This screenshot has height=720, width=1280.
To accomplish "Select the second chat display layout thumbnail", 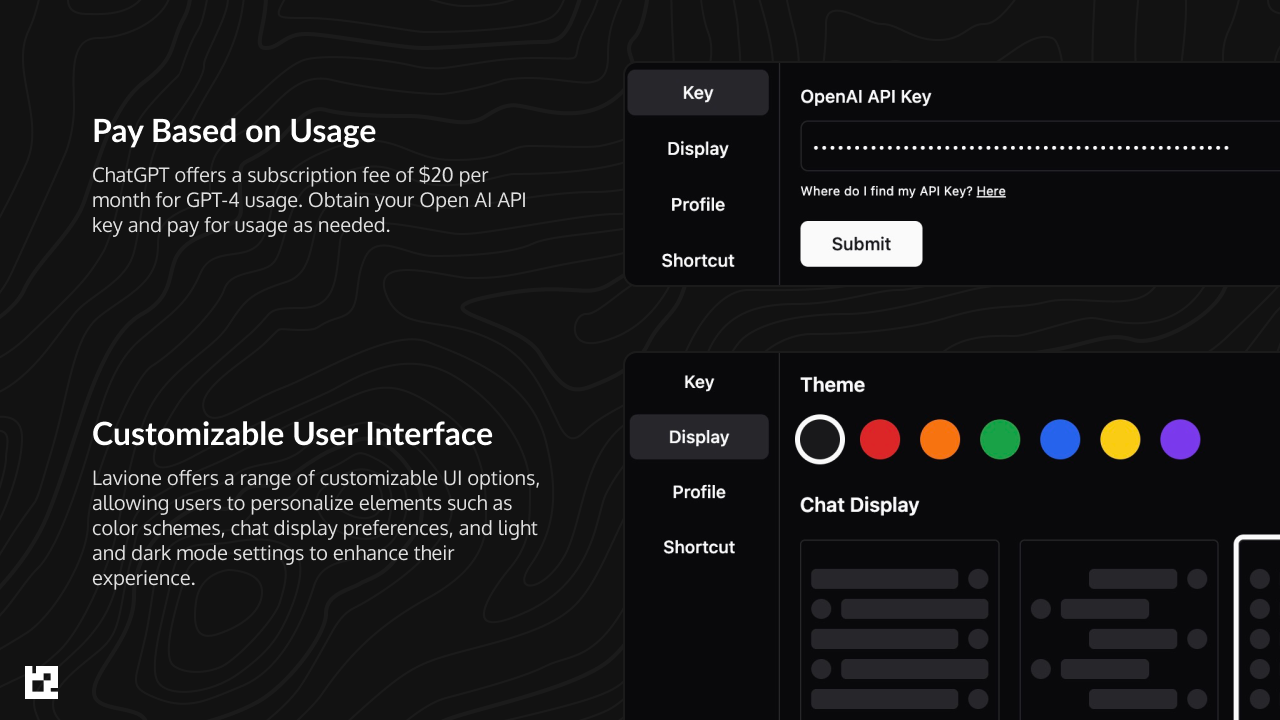I will point(1119,630).
